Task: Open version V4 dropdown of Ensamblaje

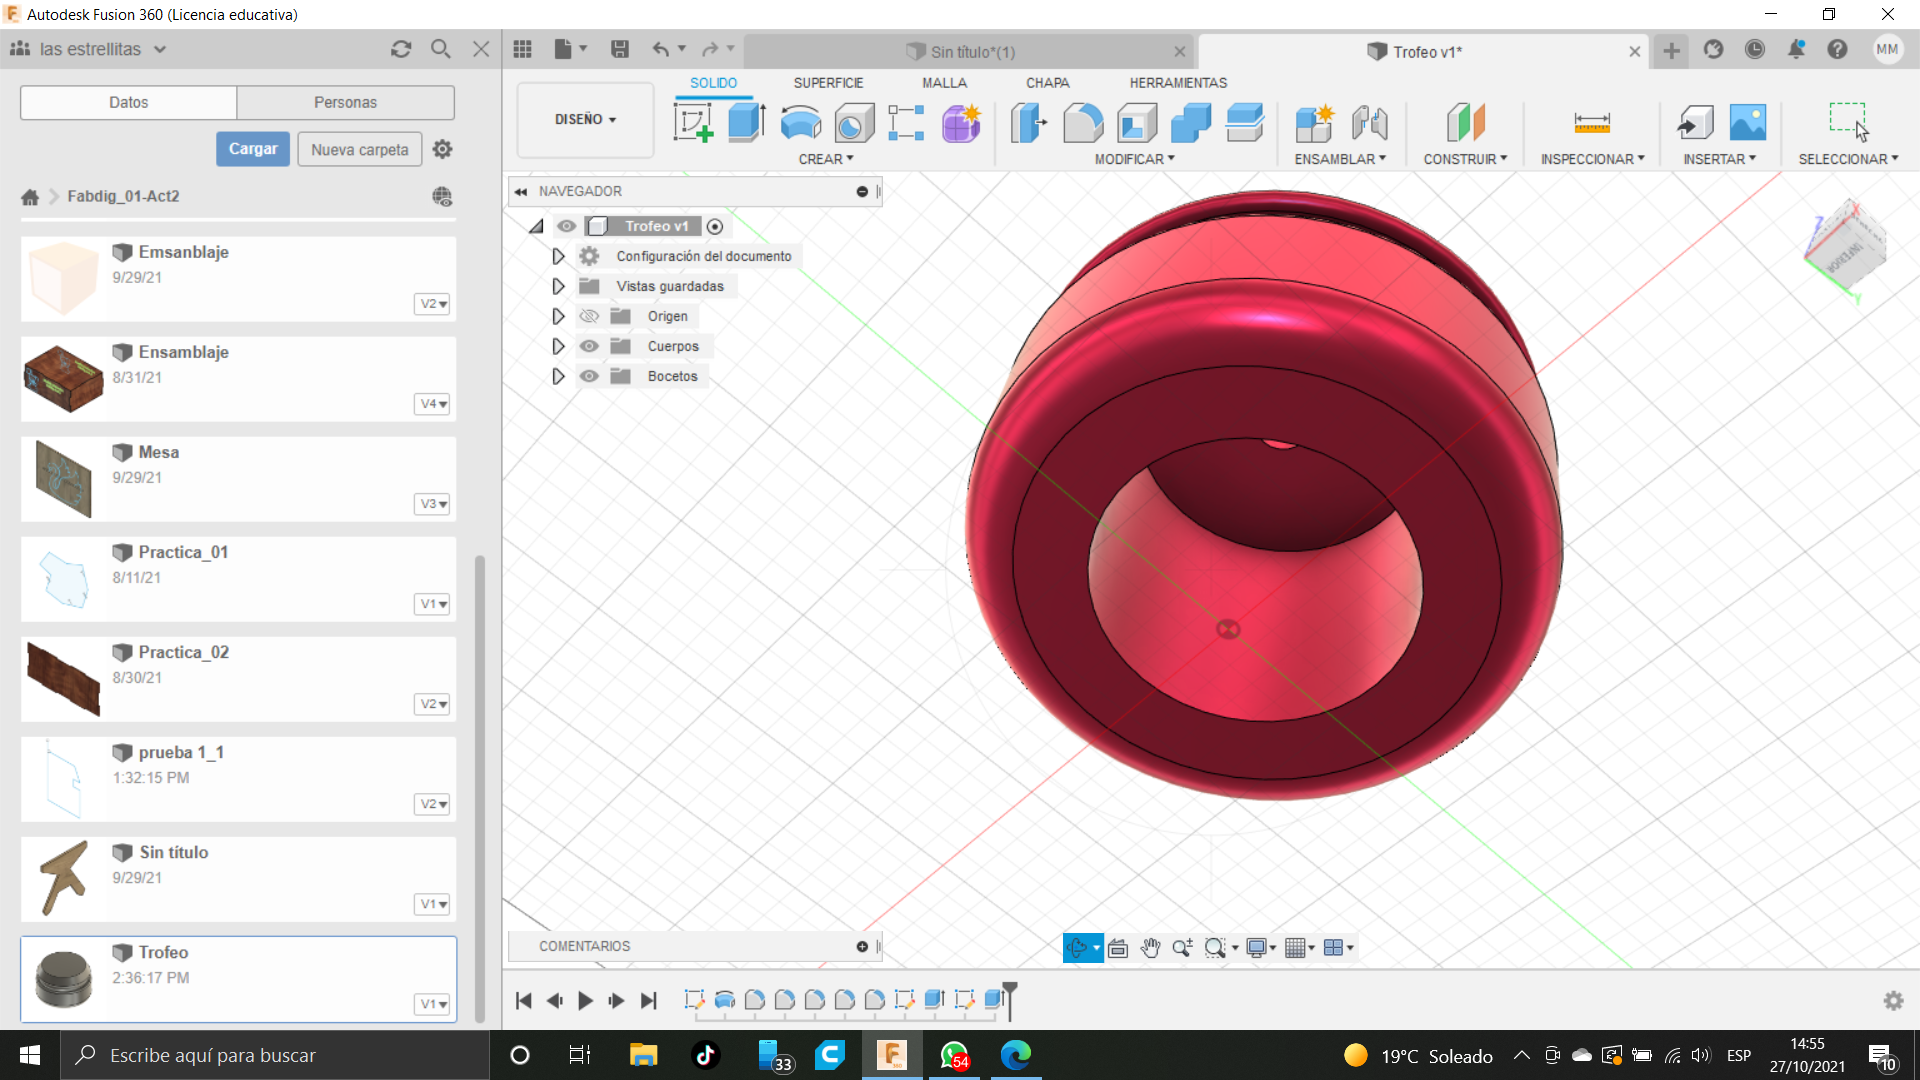Action: pos(433,404)
